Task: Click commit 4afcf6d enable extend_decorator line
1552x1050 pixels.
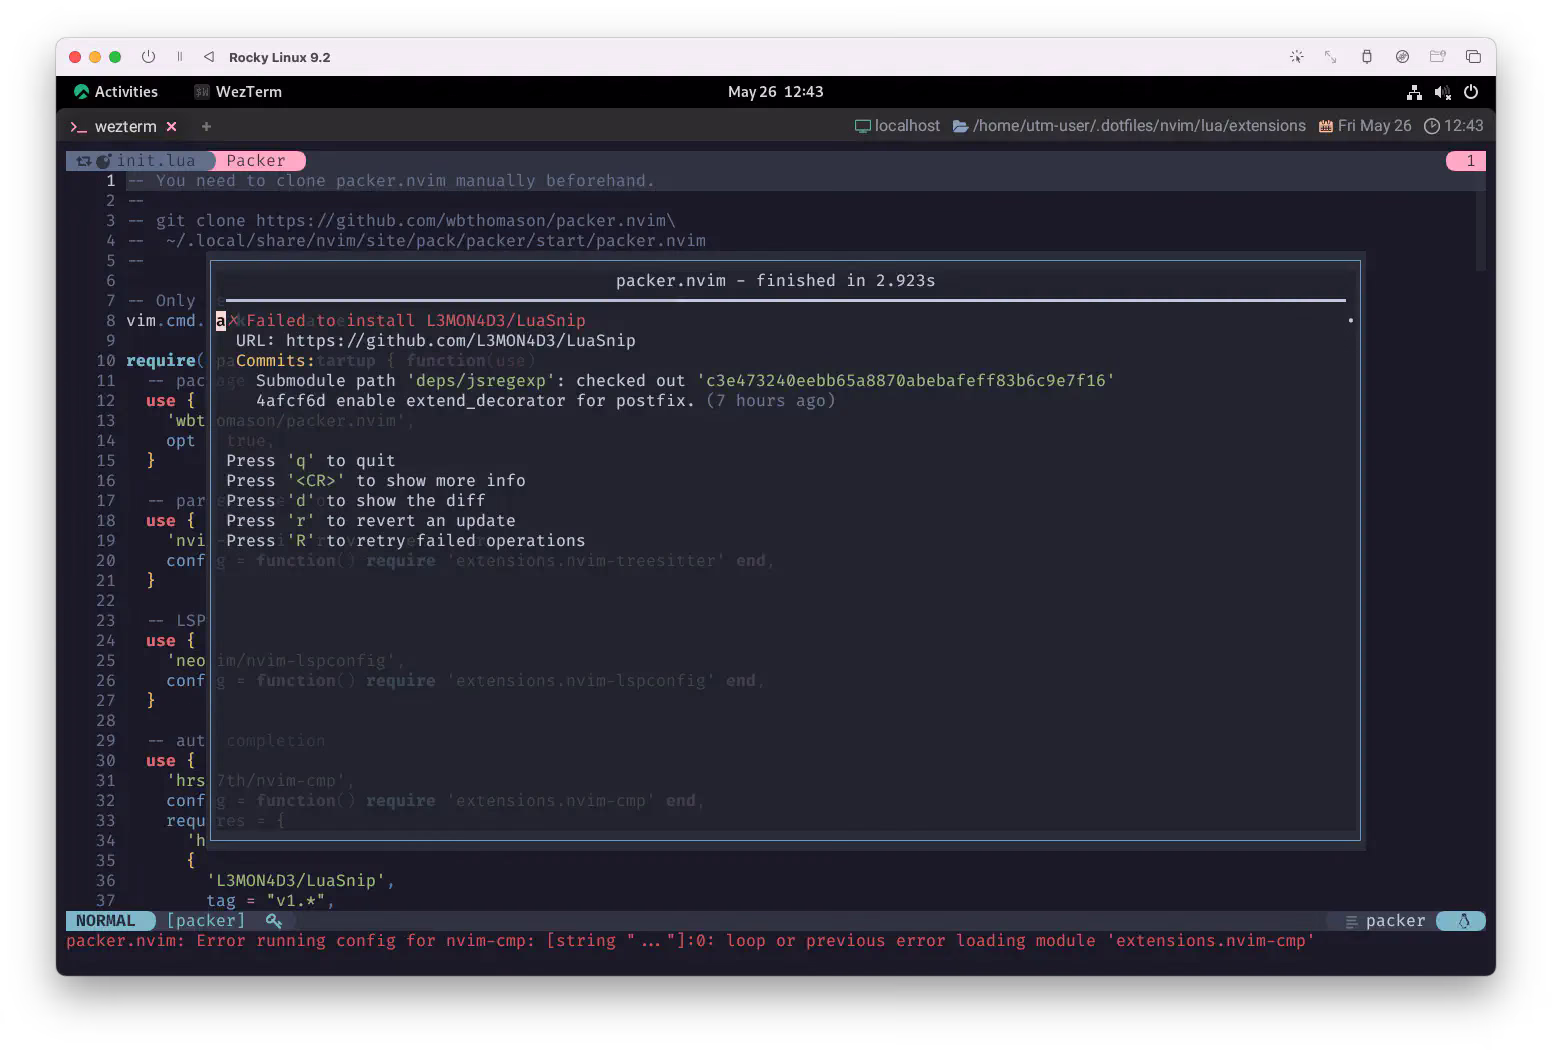Action: pos(545,401)
